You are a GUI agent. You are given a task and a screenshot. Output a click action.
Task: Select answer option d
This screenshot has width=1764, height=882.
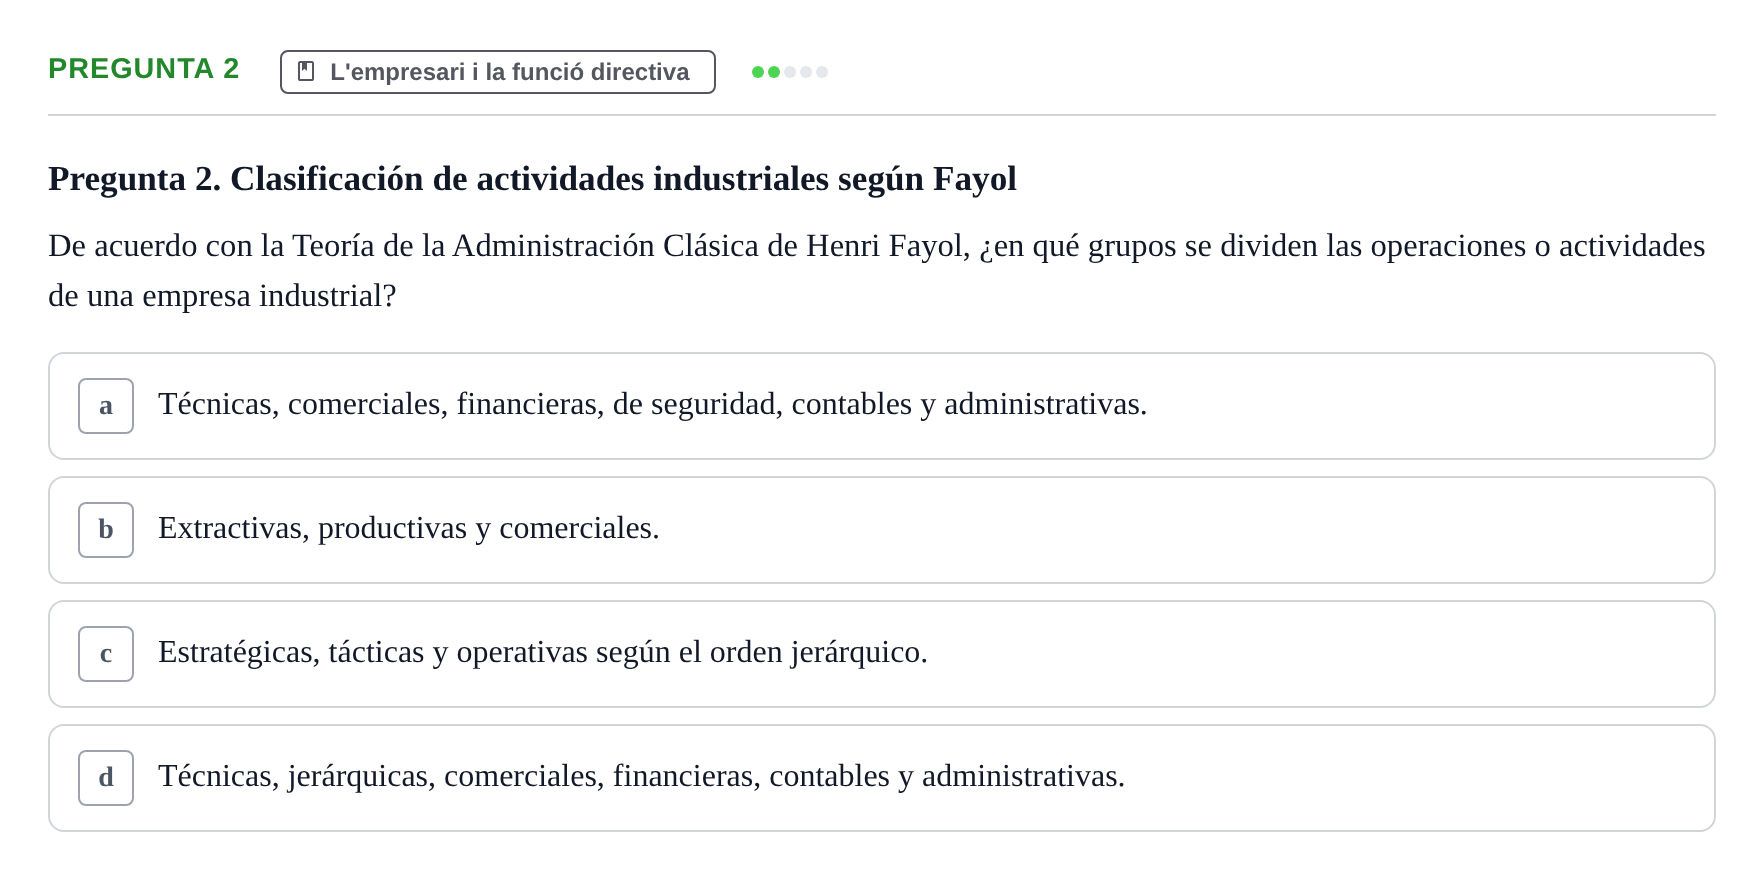[x=106, y=778]
